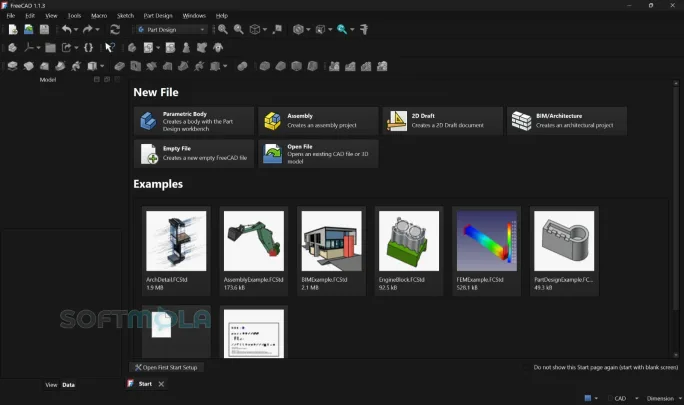Click the VarSet curly braces icon
The height and width of the screenshot is (405, 684).
point(89,48)
